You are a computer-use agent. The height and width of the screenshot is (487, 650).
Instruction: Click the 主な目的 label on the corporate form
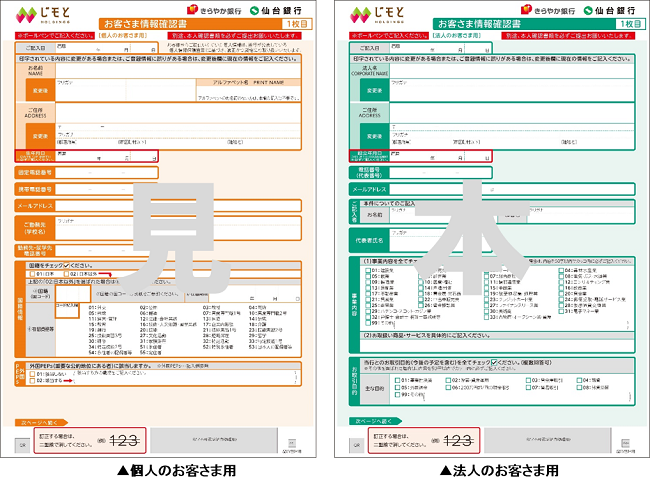tap(374, 389)
